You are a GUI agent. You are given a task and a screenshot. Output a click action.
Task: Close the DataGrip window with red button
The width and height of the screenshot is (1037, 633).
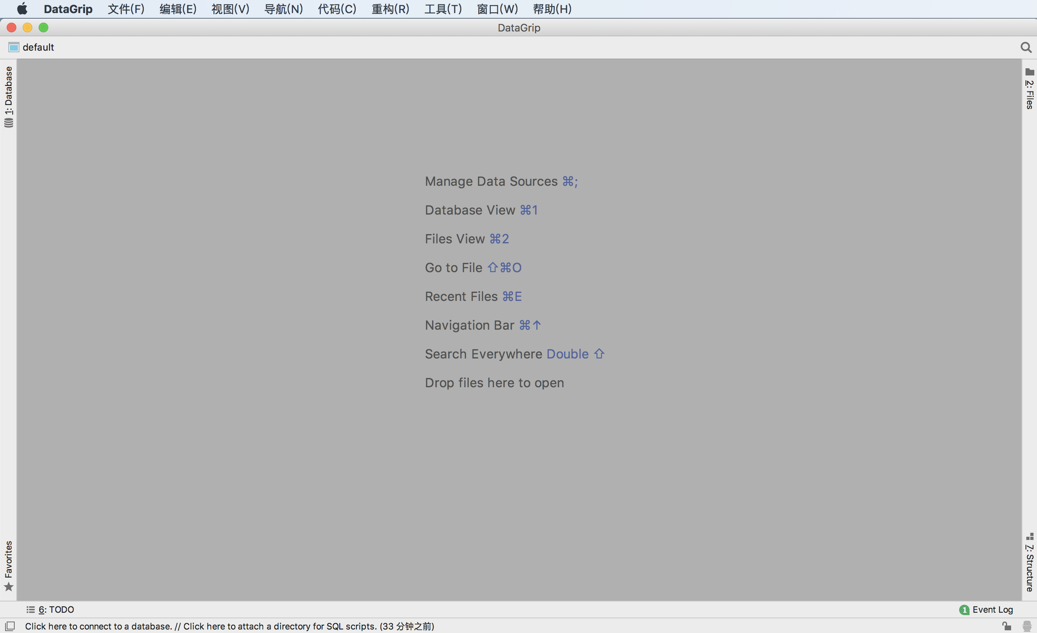[11, 27]
